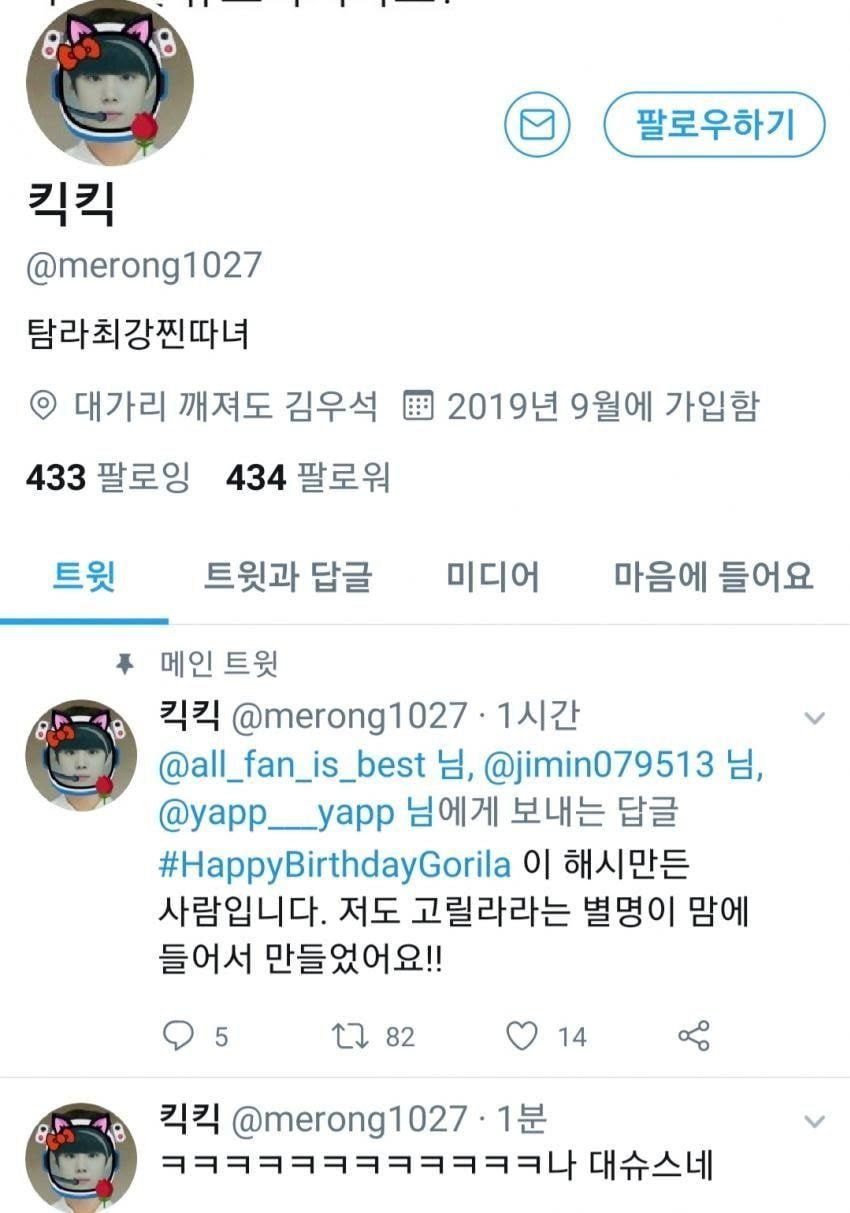850x1213 pixels.
Task: Switch to the 트윗과 답글 tab
Action: pos(288,577)
